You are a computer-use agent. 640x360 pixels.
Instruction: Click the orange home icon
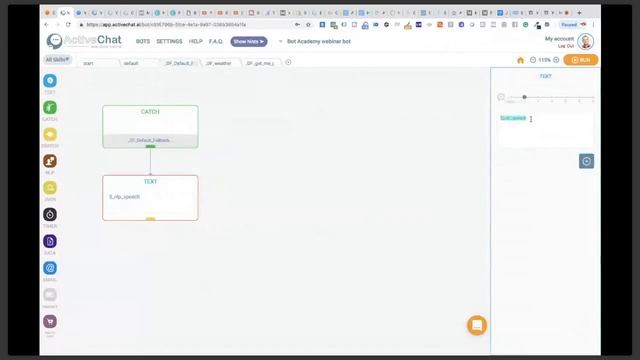pyautogui.click(x=520, y=60)
